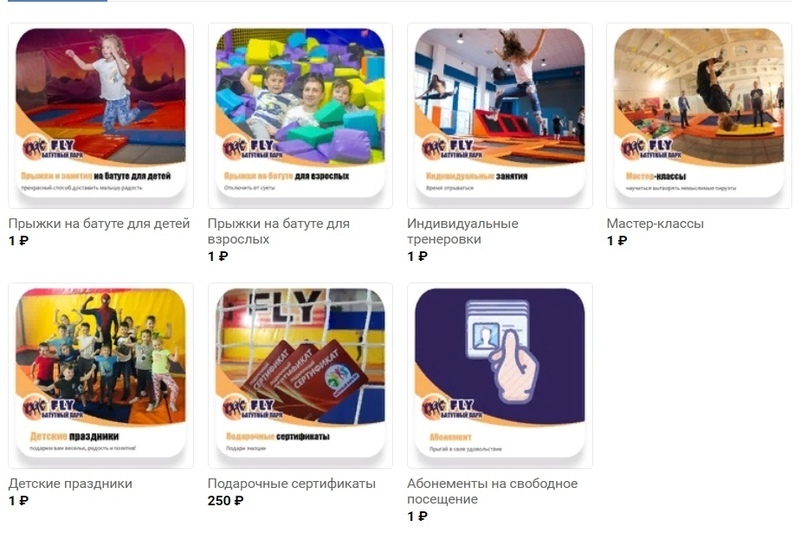This screenshot has width=807, height=533.
Task: Click 'Индивидуальные тренировки' title link
Action: pos(463,232)
